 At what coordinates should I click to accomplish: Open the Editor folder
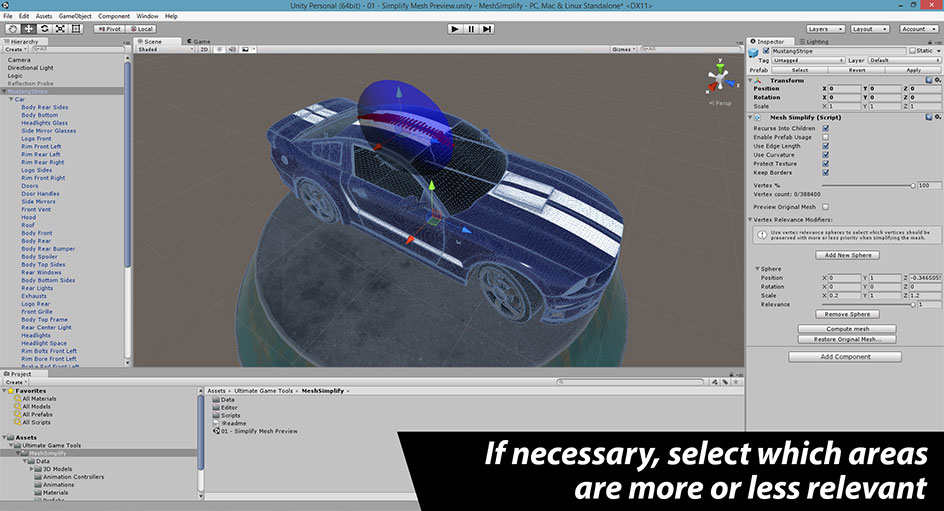tap(225, 407)
